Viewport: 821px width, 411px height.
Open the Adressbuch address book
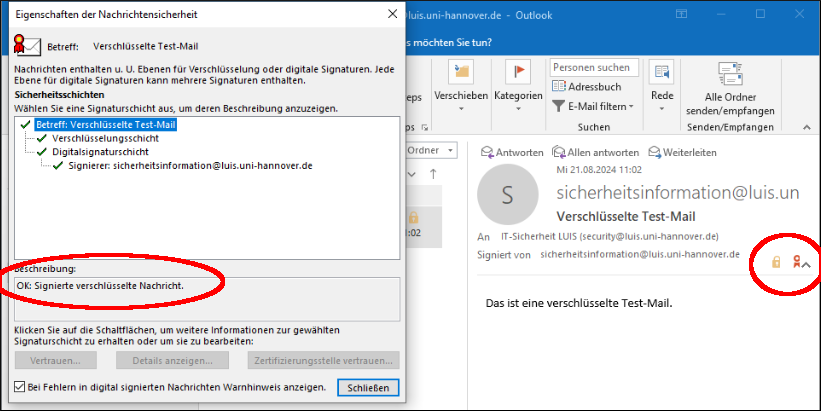tap(587, 86)
